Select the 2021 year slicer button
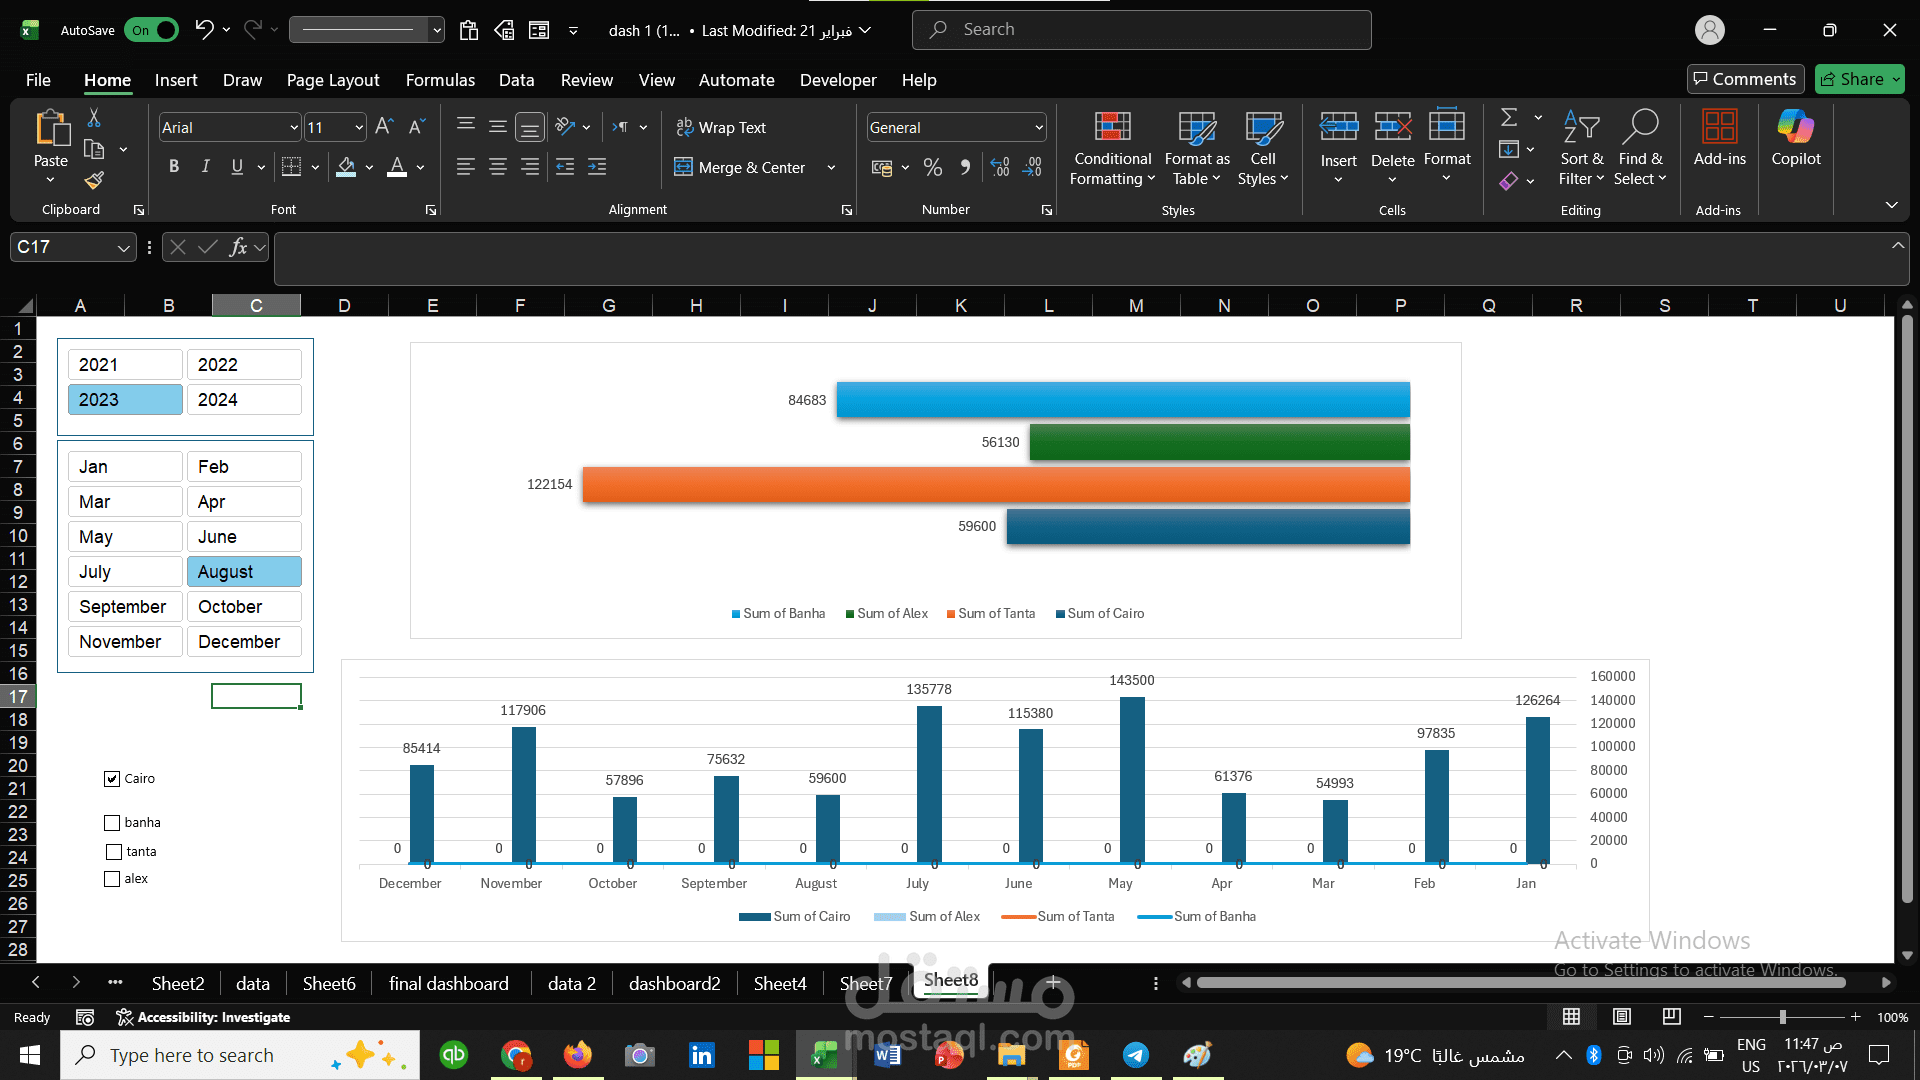Image resolution: width=1920 pixels, height=1080 pixels. click(x=125, y=365)
